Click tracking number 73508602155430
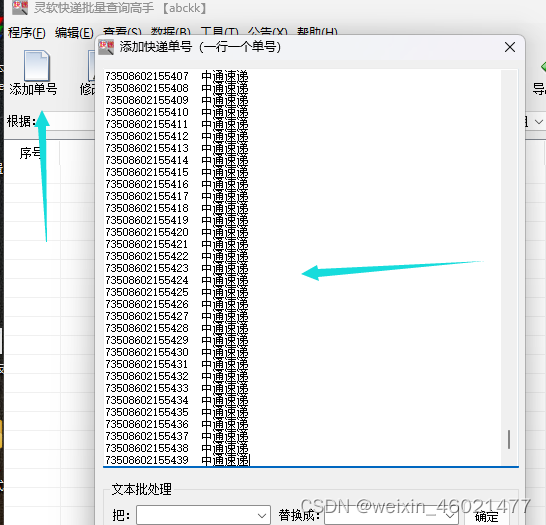 pos(147,352)
